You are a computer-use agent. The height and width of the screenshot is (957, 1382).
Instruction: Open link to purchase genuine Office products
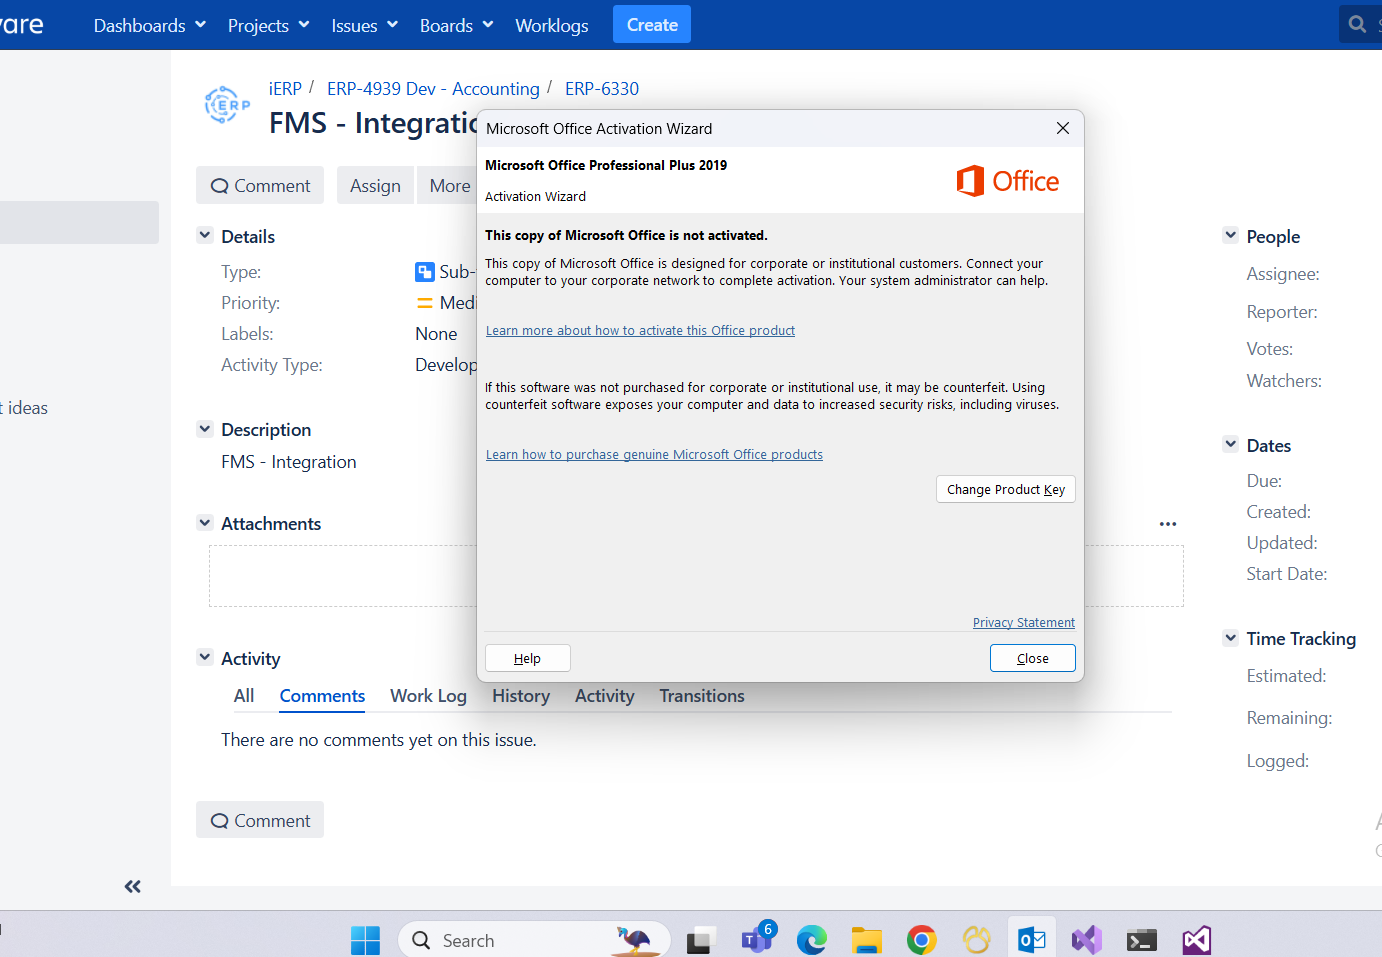point(654,455)
